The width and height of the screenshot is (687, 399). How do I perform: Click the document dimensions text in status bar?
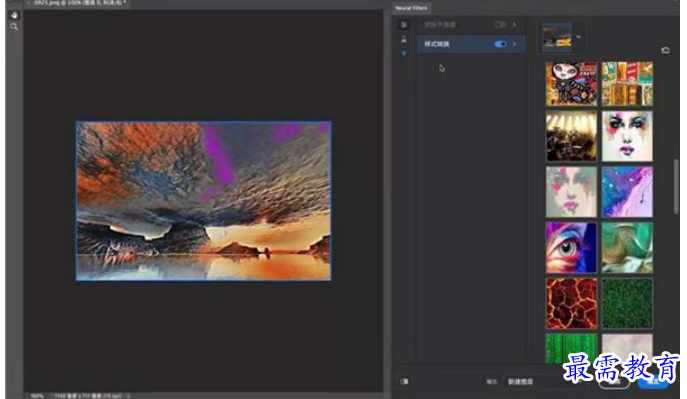(88, 396)
